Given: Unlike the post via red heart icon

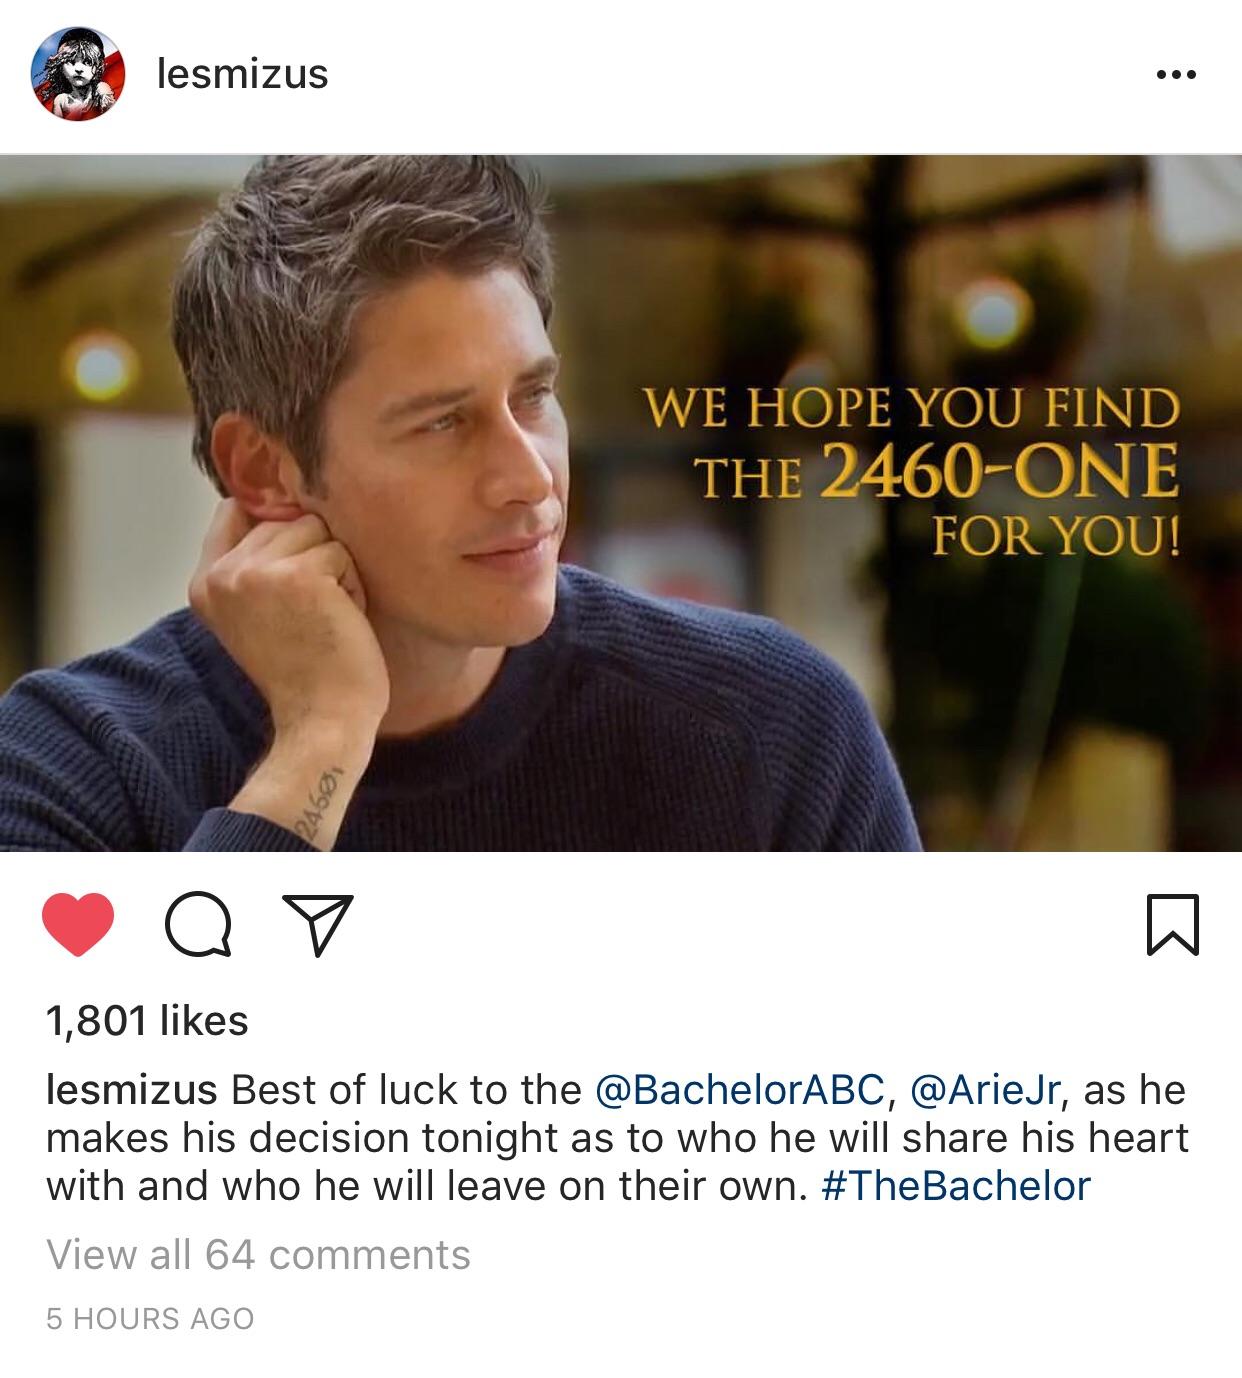Looking at the screenshot, I should (79, 925).
